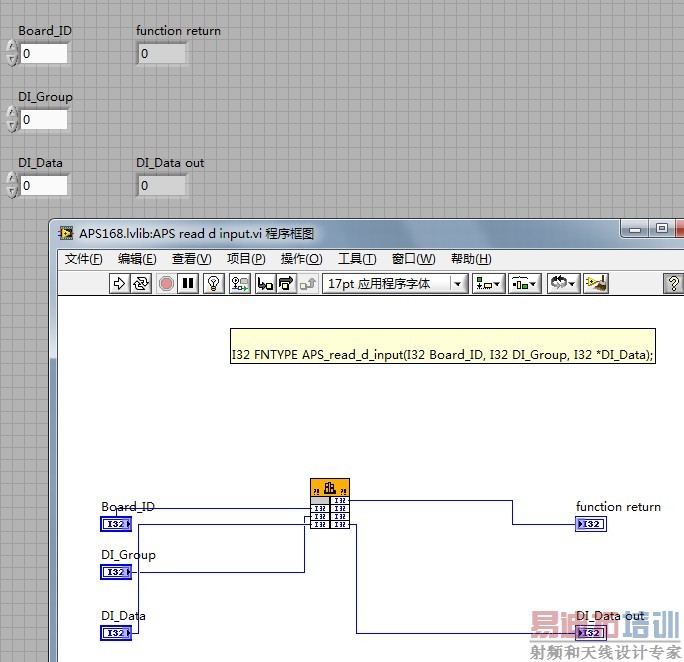Toggle the Retain Wire Values button
Screen dimensions: 684x662
point(239,283)
